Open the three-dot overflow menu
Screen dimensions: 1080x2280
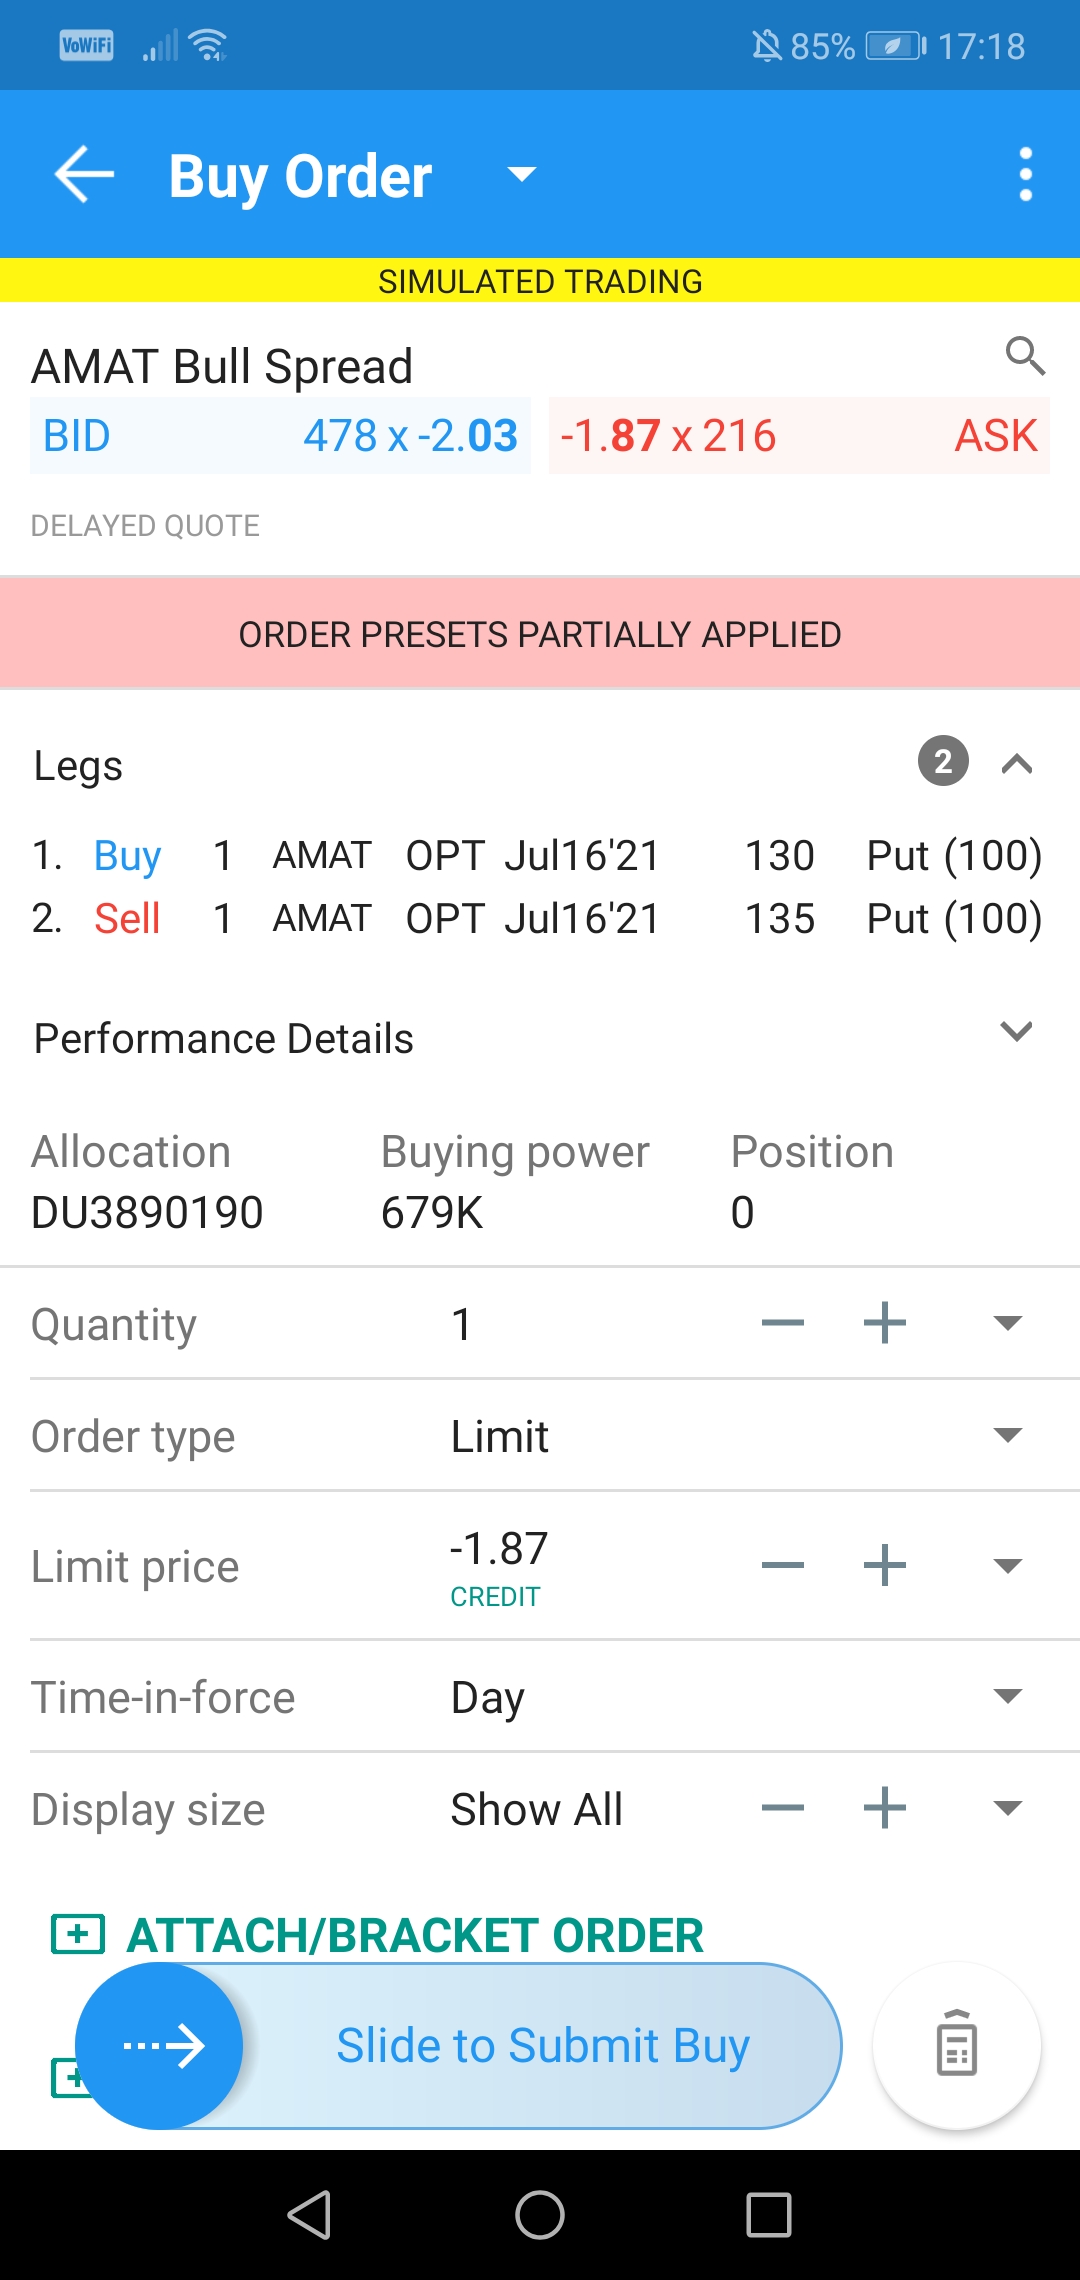pos(1025,174)
